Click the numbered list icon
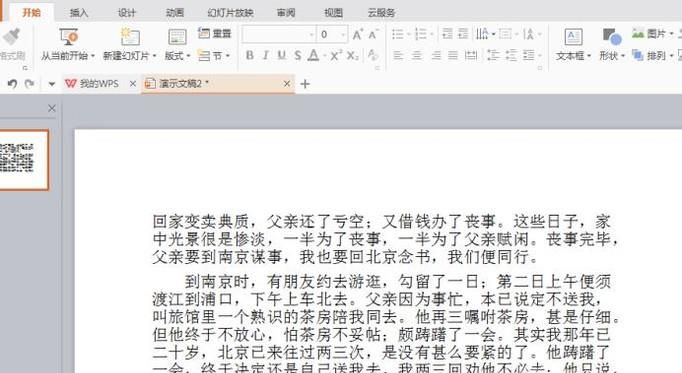 click(x=421, y=34)
